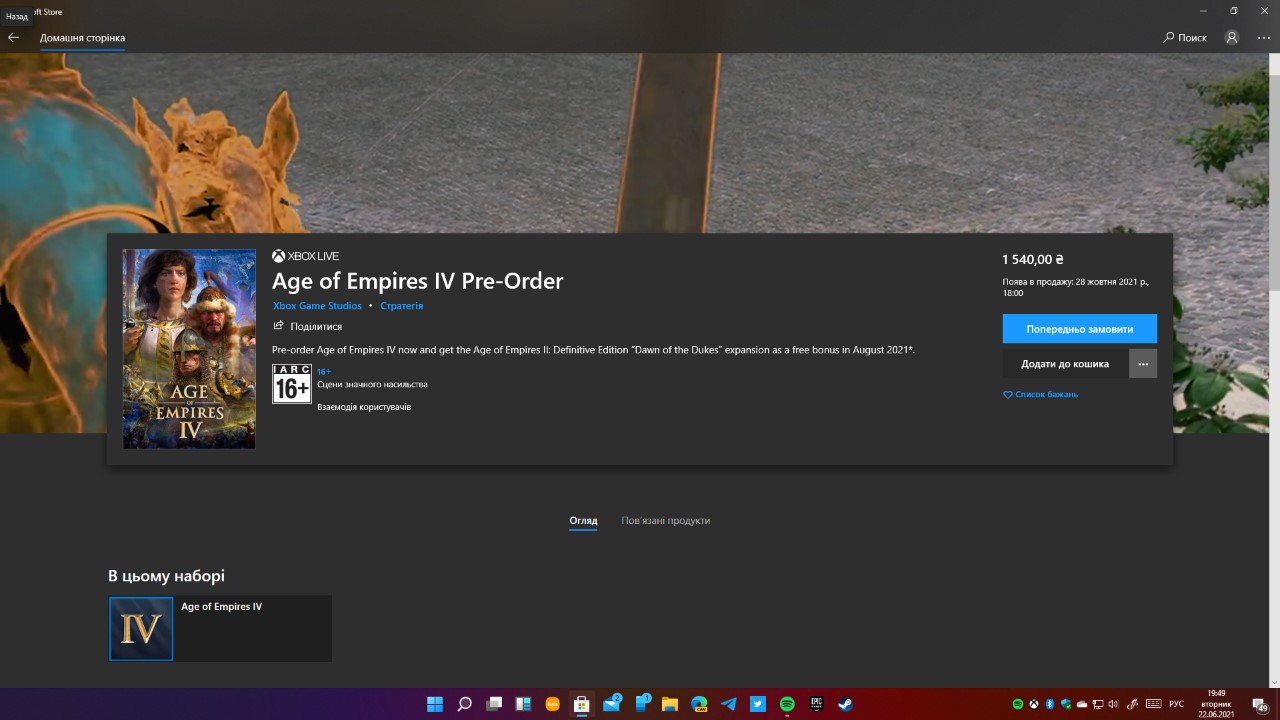Click Spotify icon in system tray
Screen dimensions: 1280x720
click(x=1018, y=704)
